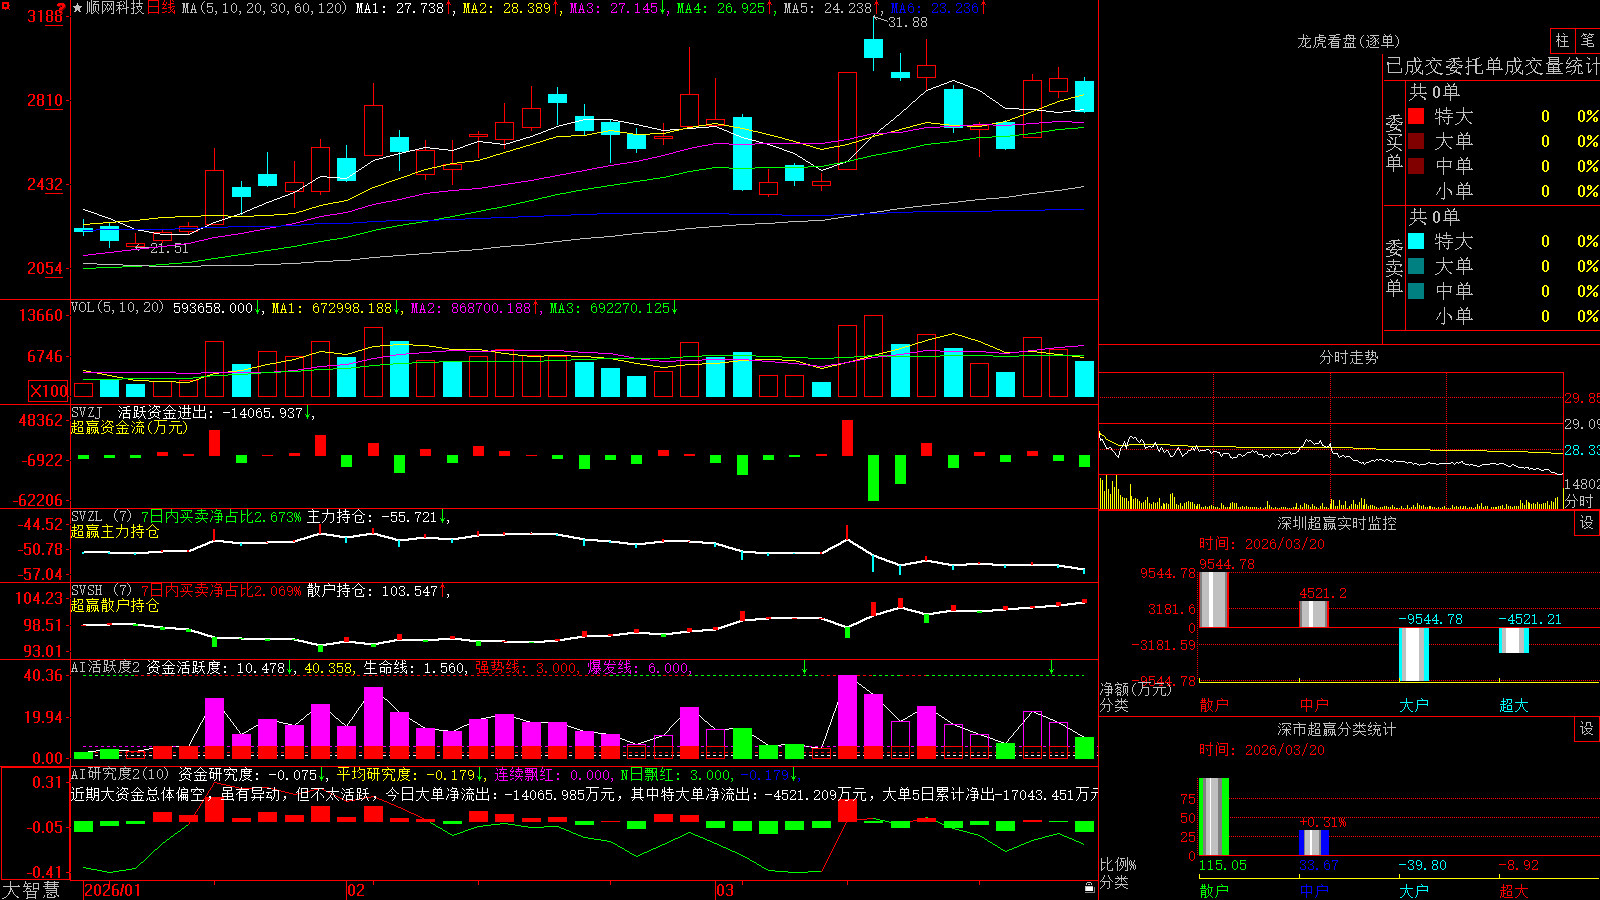Click the 4521.2 中户 bar in 实时监控
This screenshot has width=1600, height=900.
click(x=1313, y=614)
